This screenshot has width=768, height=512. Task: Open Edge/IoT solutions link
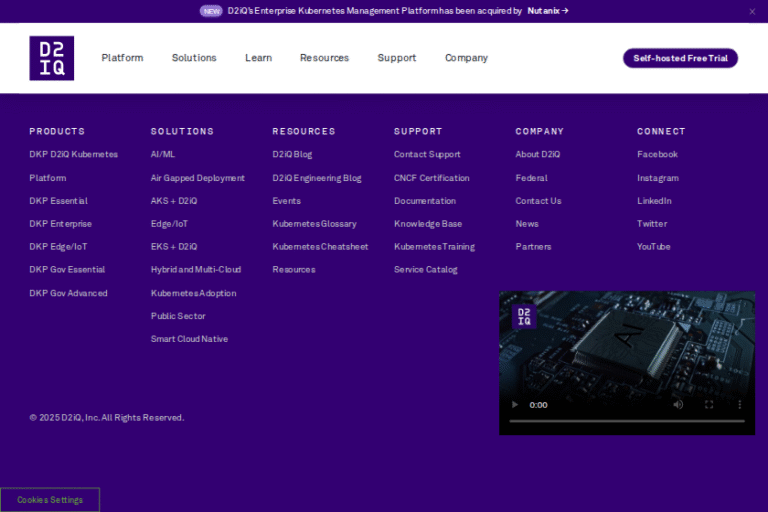pyautogui.click(x=169, y=224)
